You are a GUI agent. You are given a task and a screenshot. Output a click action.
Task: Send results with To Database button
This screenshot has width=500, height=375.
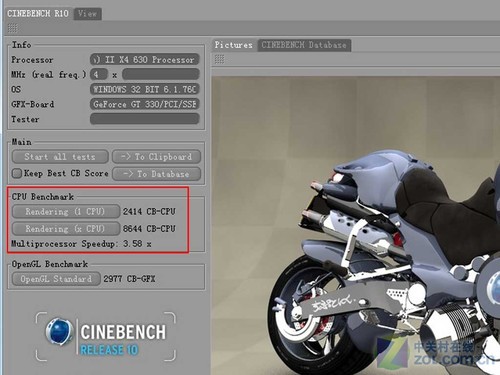[x=156, y=174]
